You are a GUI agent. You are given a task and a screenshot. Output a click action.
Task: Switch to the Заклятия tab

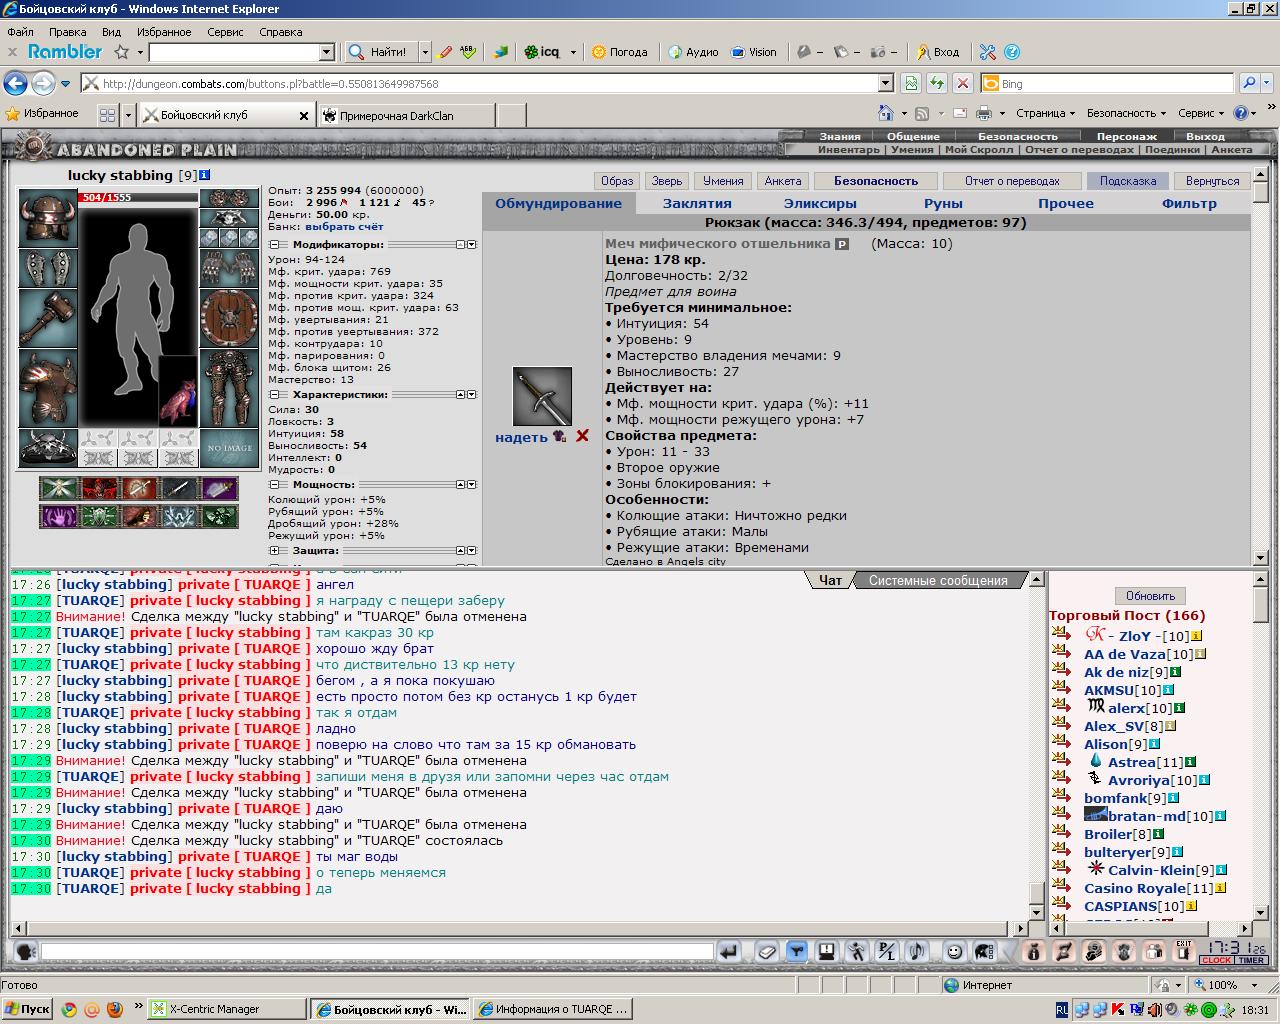[697, 203]
